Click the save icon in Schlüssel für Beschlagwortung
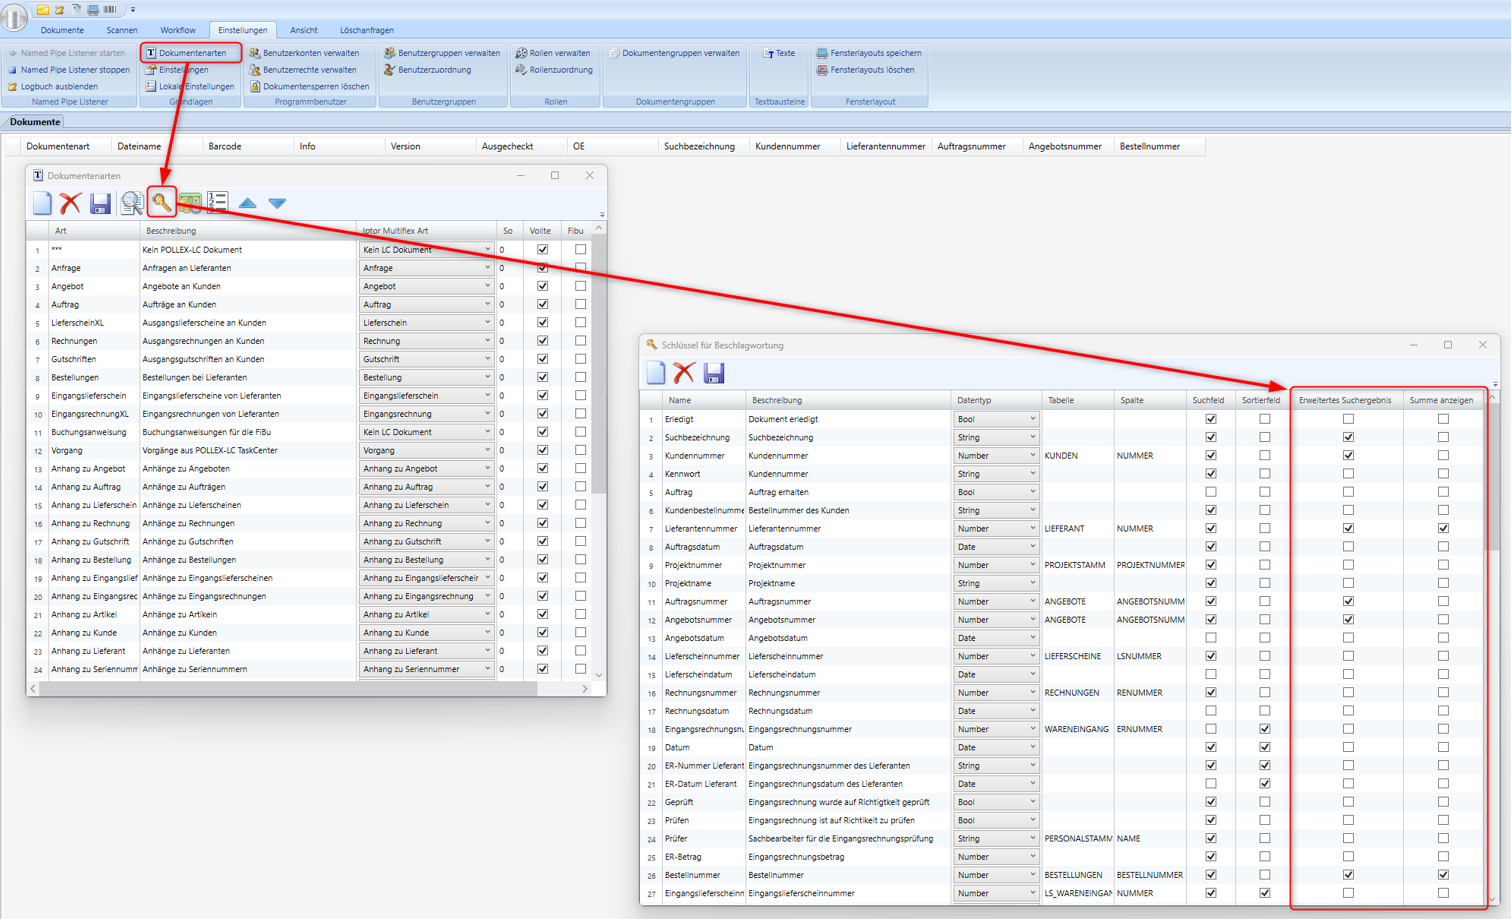Screen dimensions: 1512x921 (x=714, y=373)
